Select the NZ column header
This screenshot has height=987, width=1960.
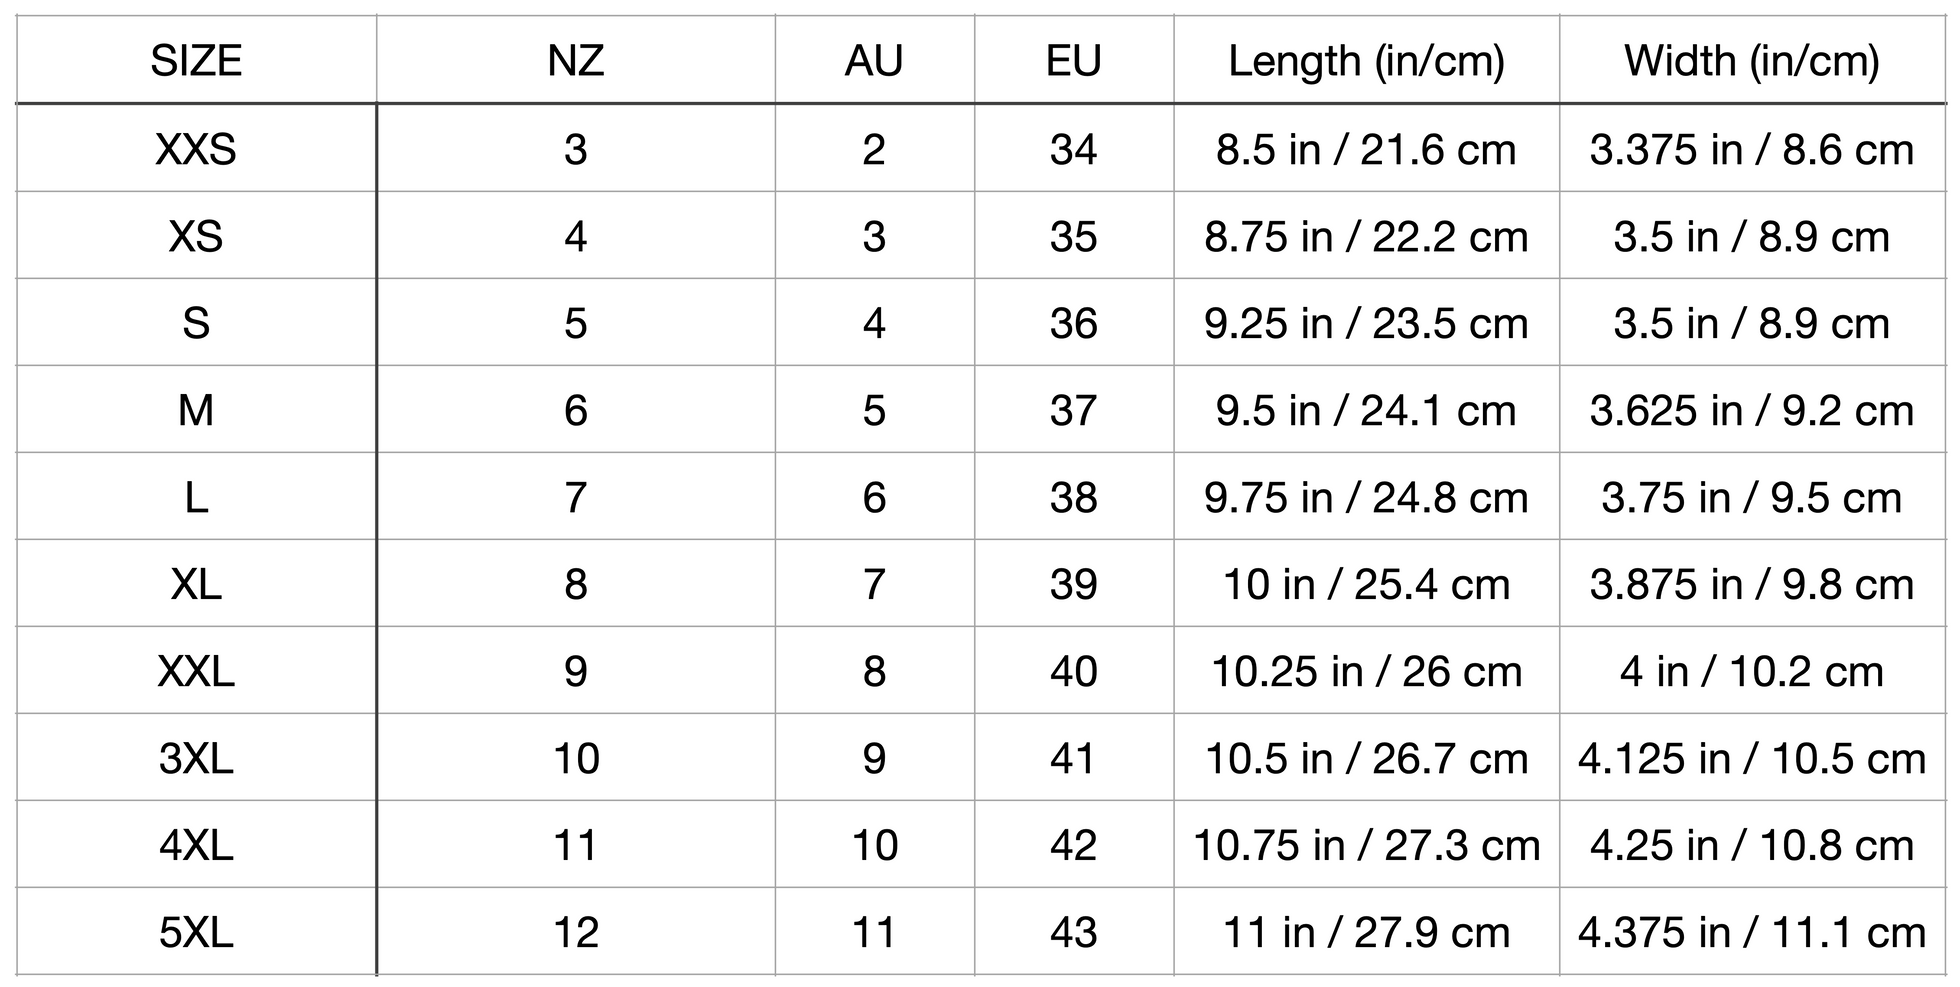pyautogui.click(x=576, y=61)
